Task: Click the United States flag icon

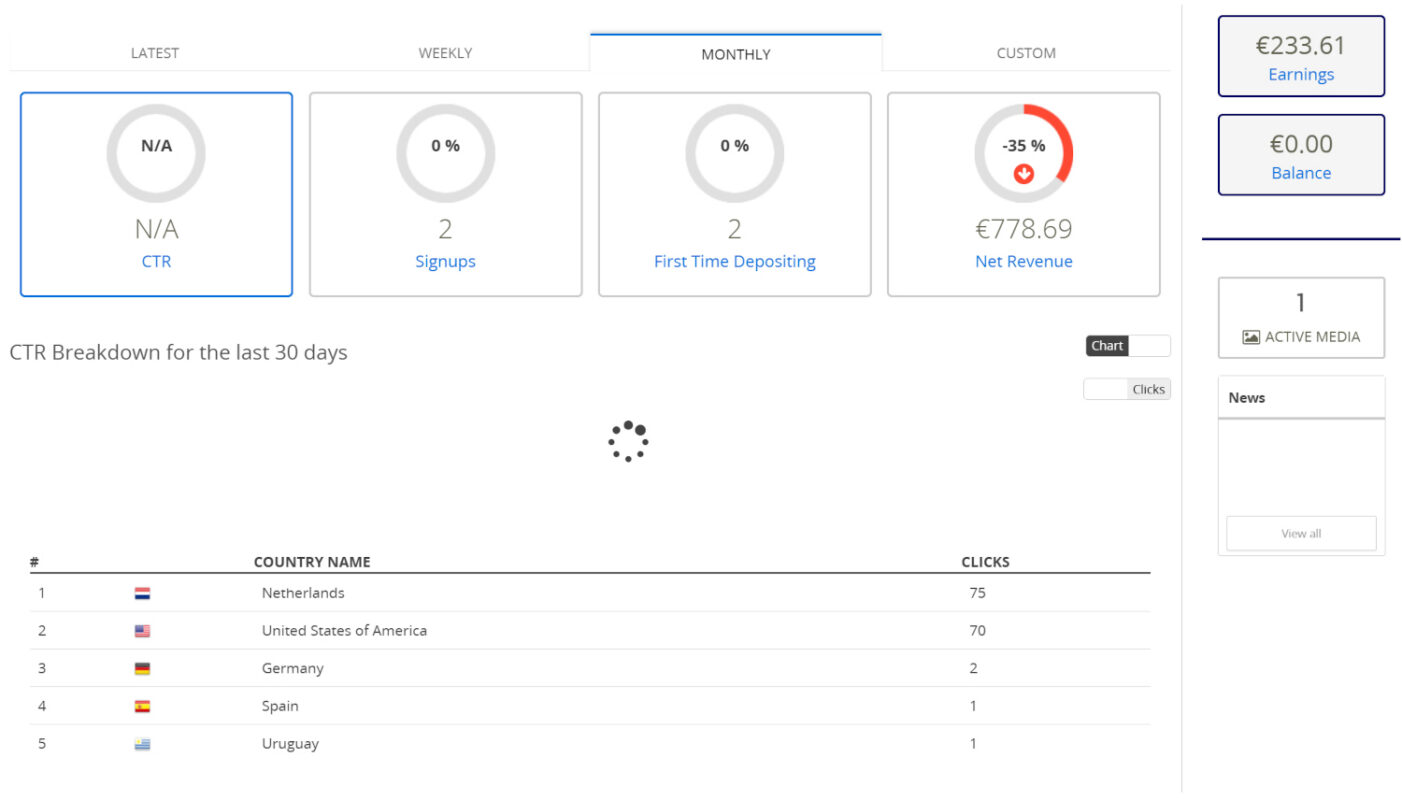Action: pos(142,631)
